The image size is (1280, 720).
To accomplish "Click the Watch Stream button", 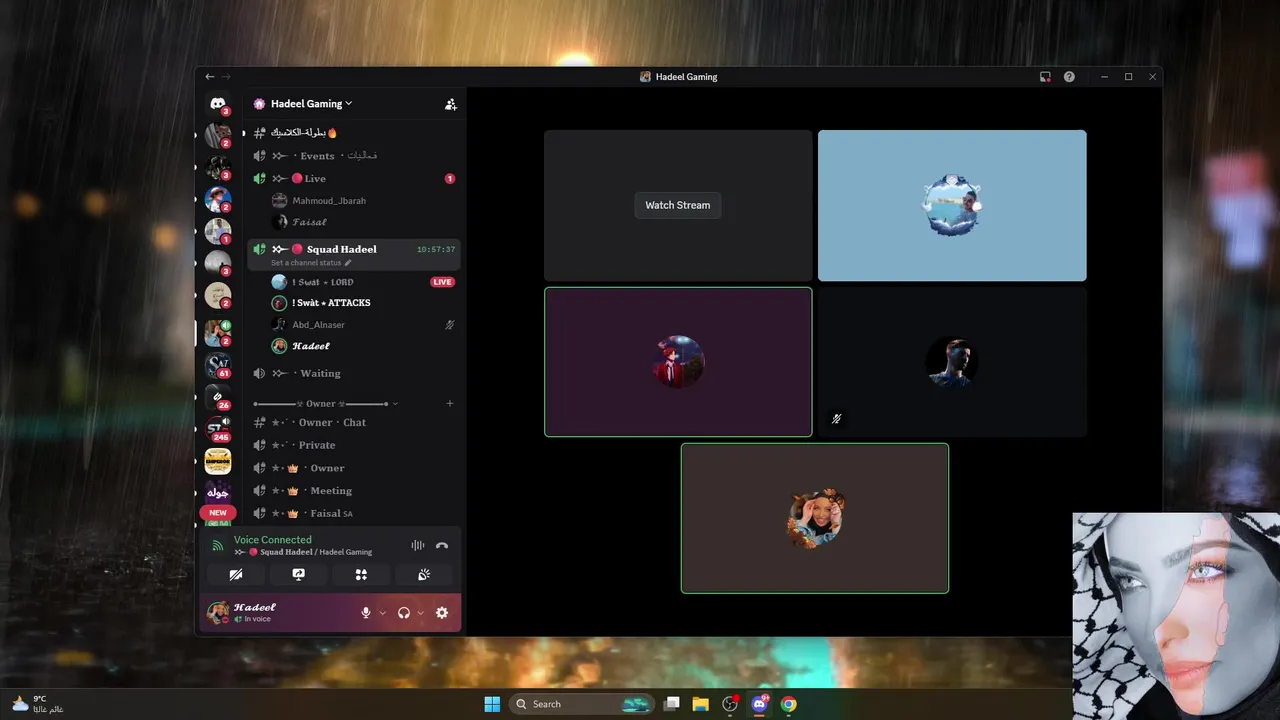I will pyautogui.click(x=678, y=205).
